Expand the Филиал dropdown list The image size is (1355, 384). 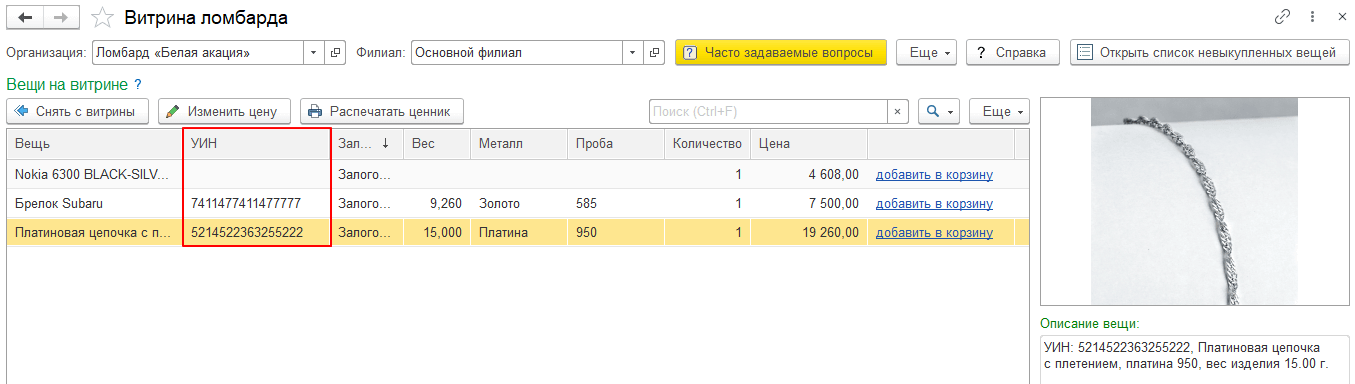pyautogui.click(x=633, y=52)
